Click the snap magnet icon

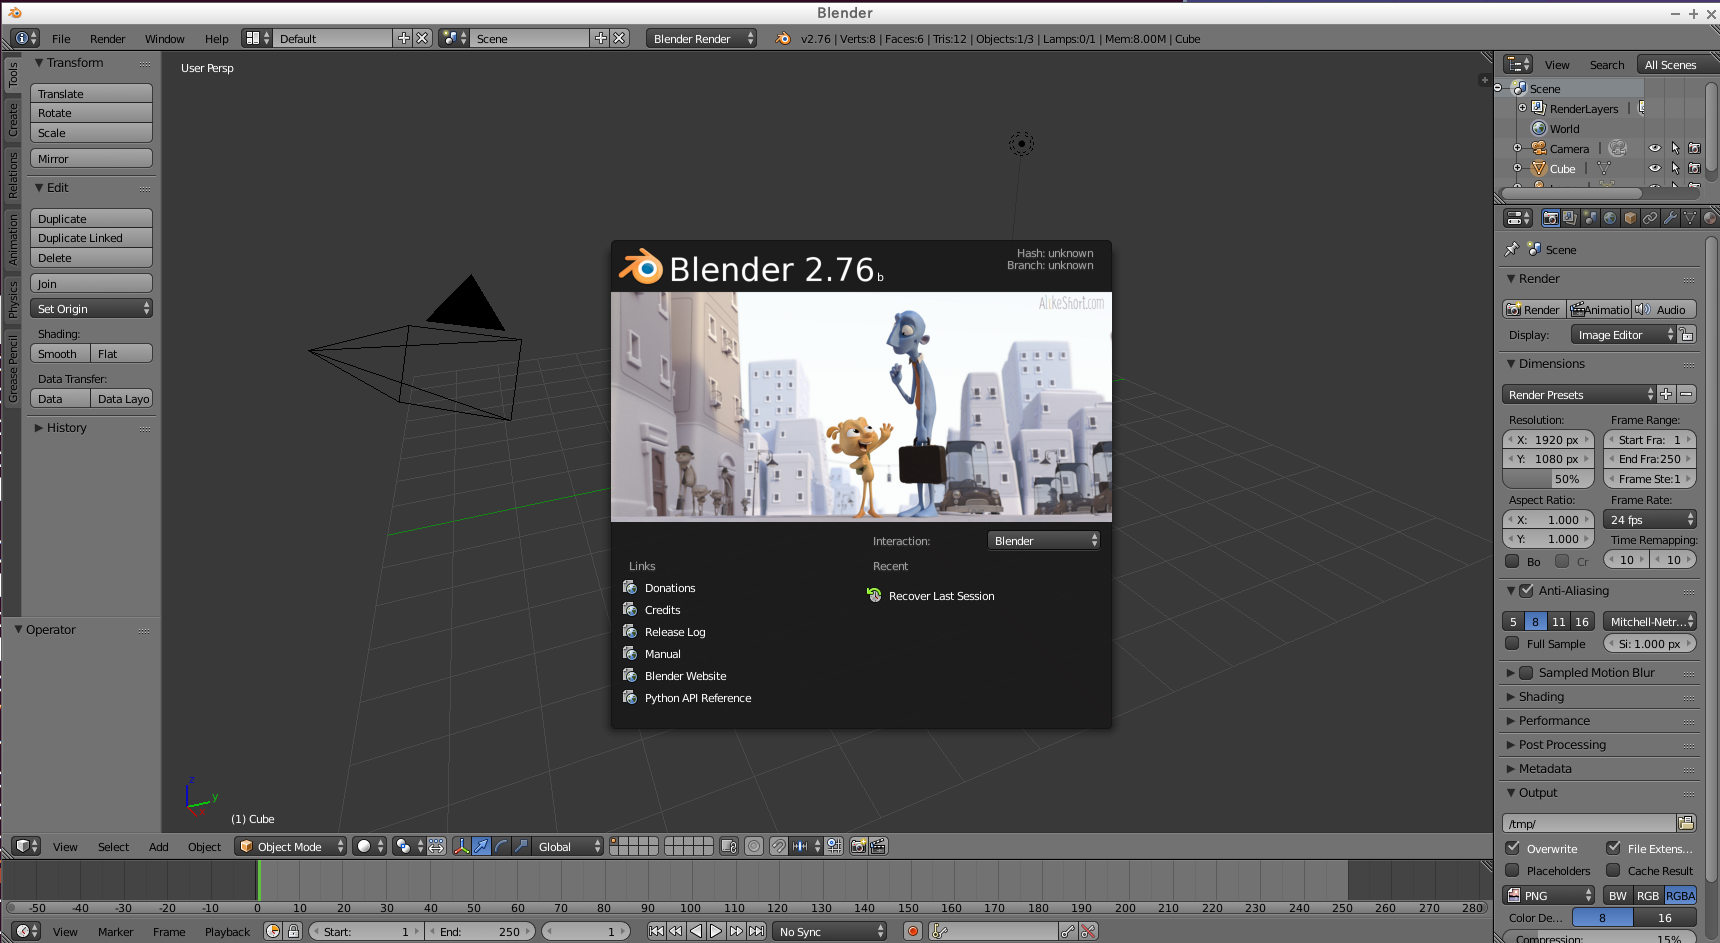click(779, 846)
